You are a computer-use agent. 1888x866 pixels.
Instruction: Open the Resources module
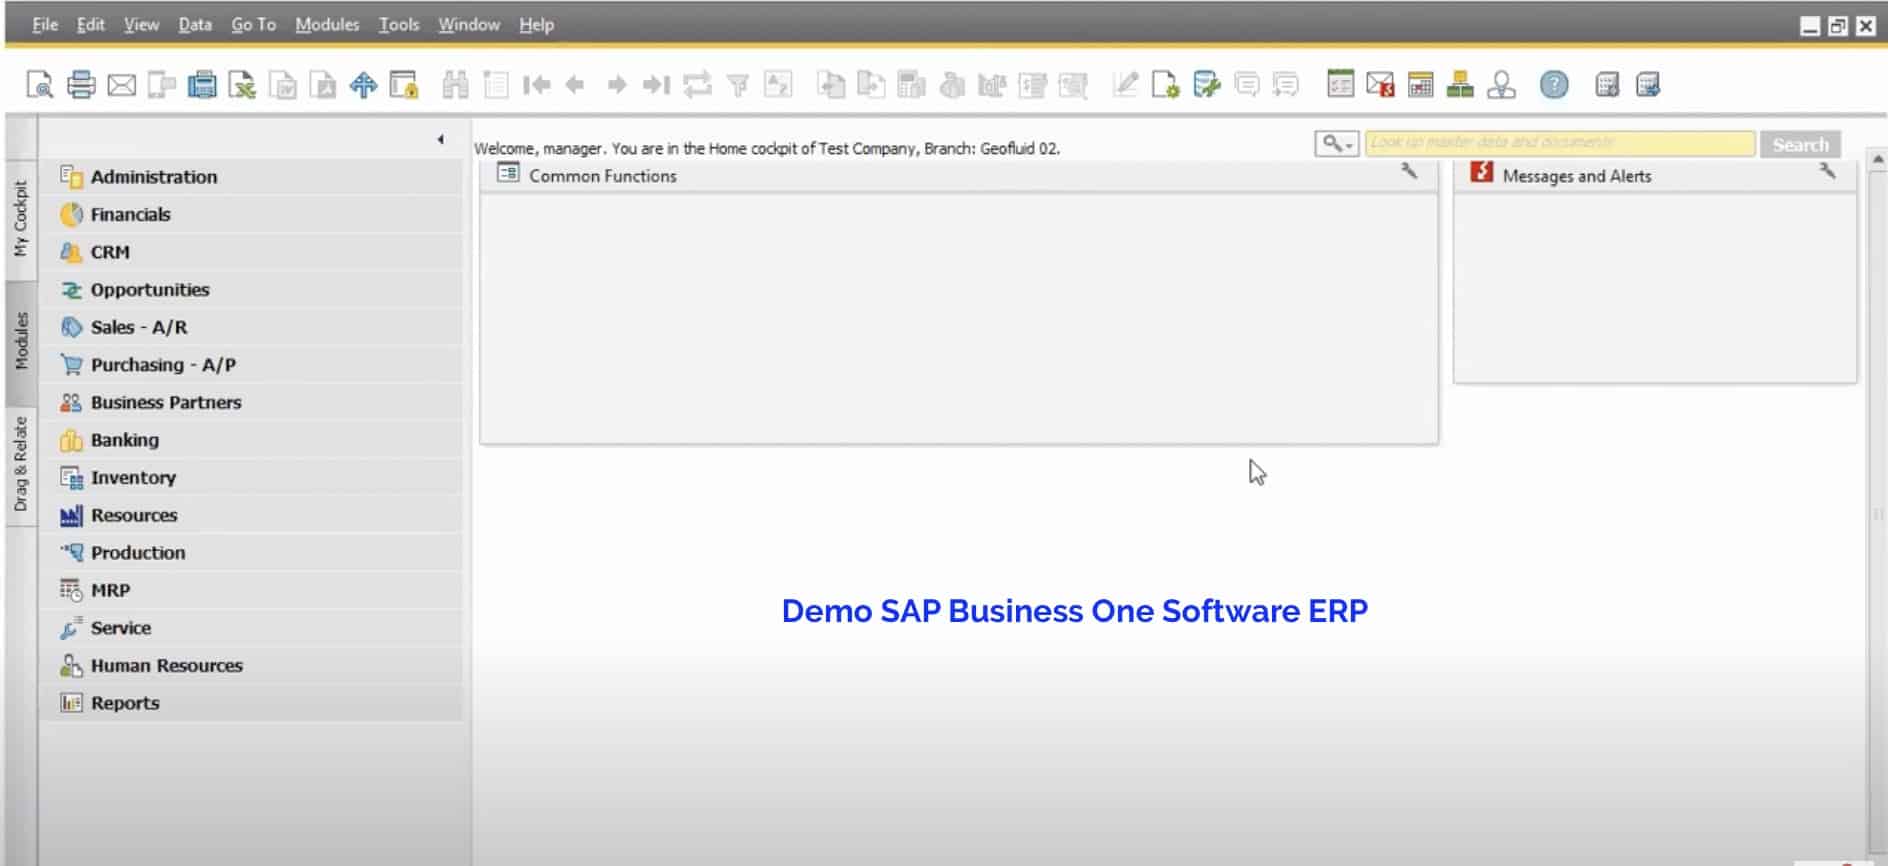[251, 515]
